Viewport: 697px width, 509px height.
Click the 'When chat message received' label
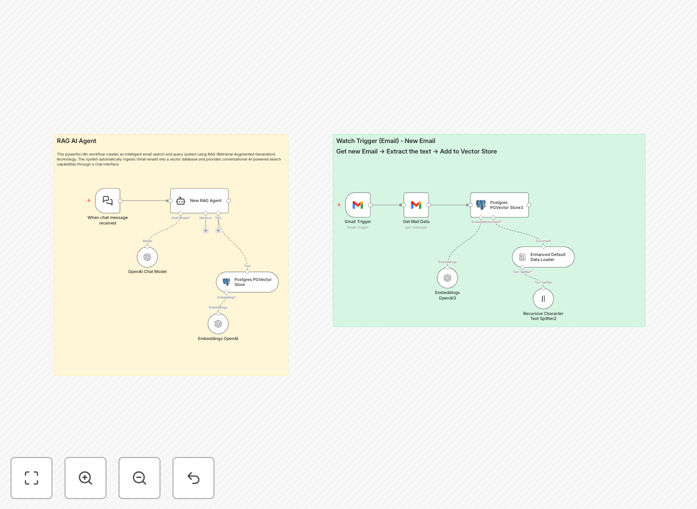click(x=108, y=220)
